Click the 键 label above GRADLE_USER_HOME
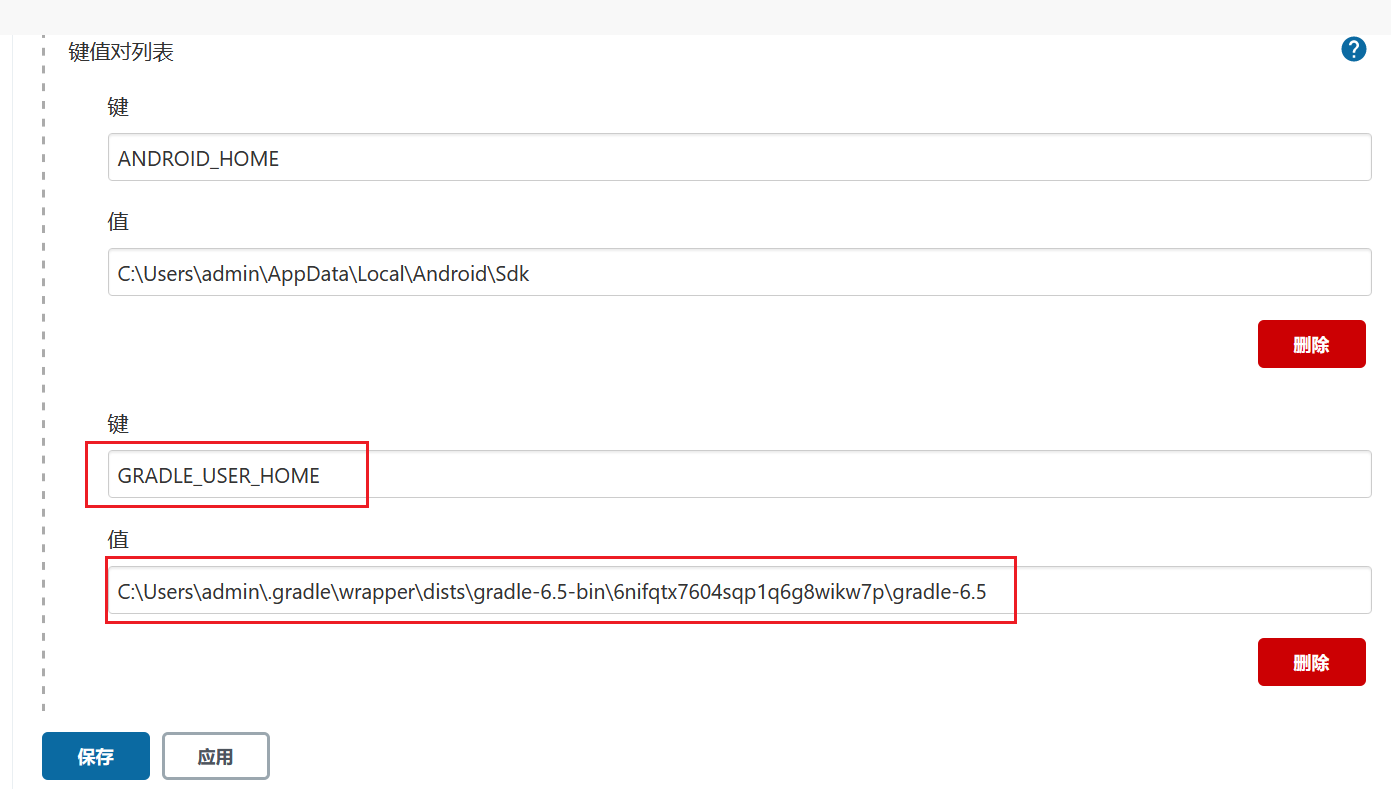The image size is (1391, 789). (x=117, y=423)
